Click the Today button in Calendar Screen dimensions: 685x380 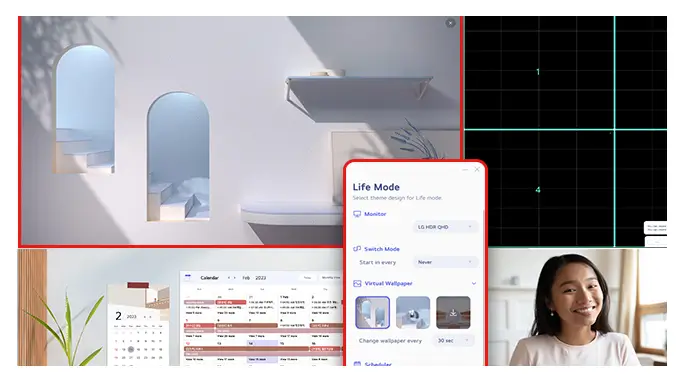[x=307, y=278]
